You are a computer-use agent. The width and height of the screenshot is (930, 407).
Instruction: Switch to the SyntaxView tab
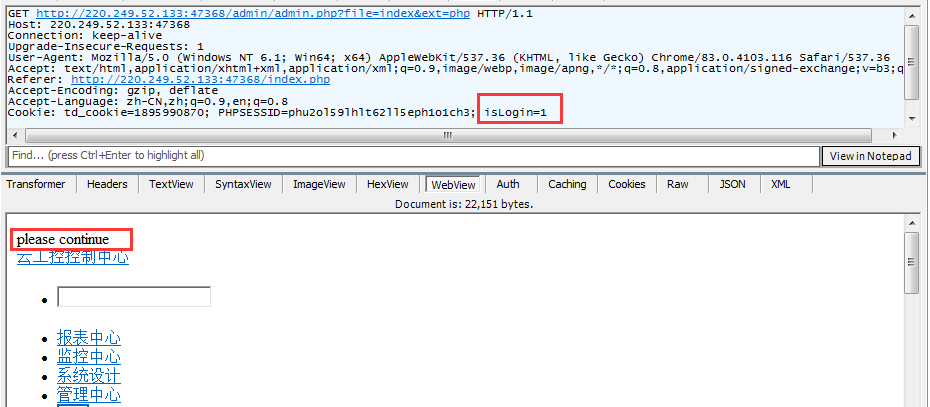[243, 184]
